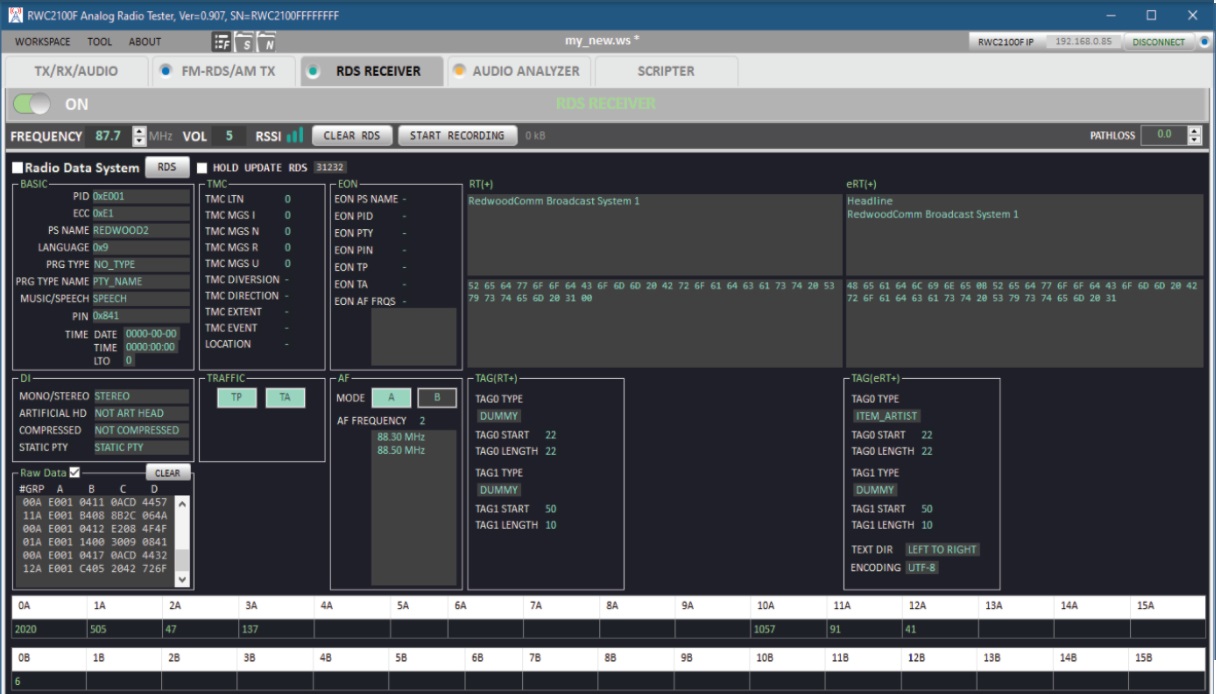Click the blue indicator on the FM-RDS/AM TX tab

tap(166, 71)
